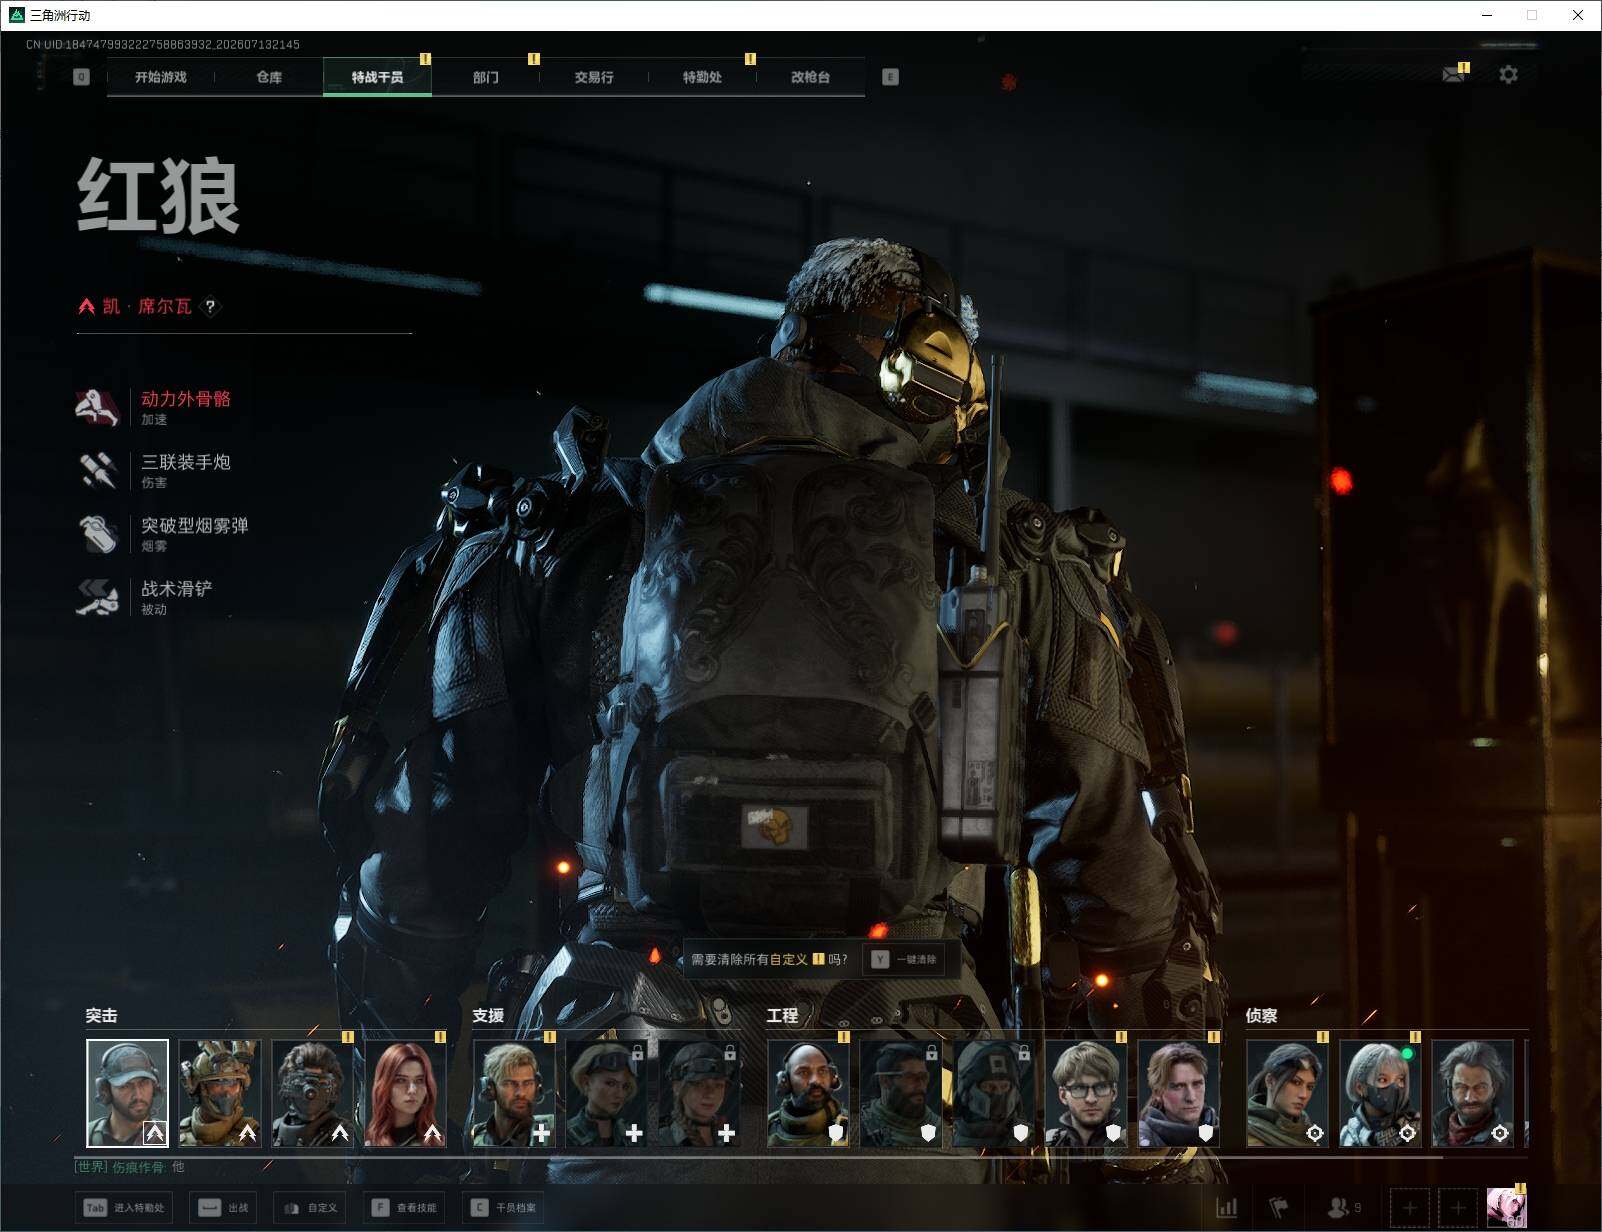Select the bald headset engineer operator
This screenshot has height=1232, width=1602.
tap(808, 1093)
